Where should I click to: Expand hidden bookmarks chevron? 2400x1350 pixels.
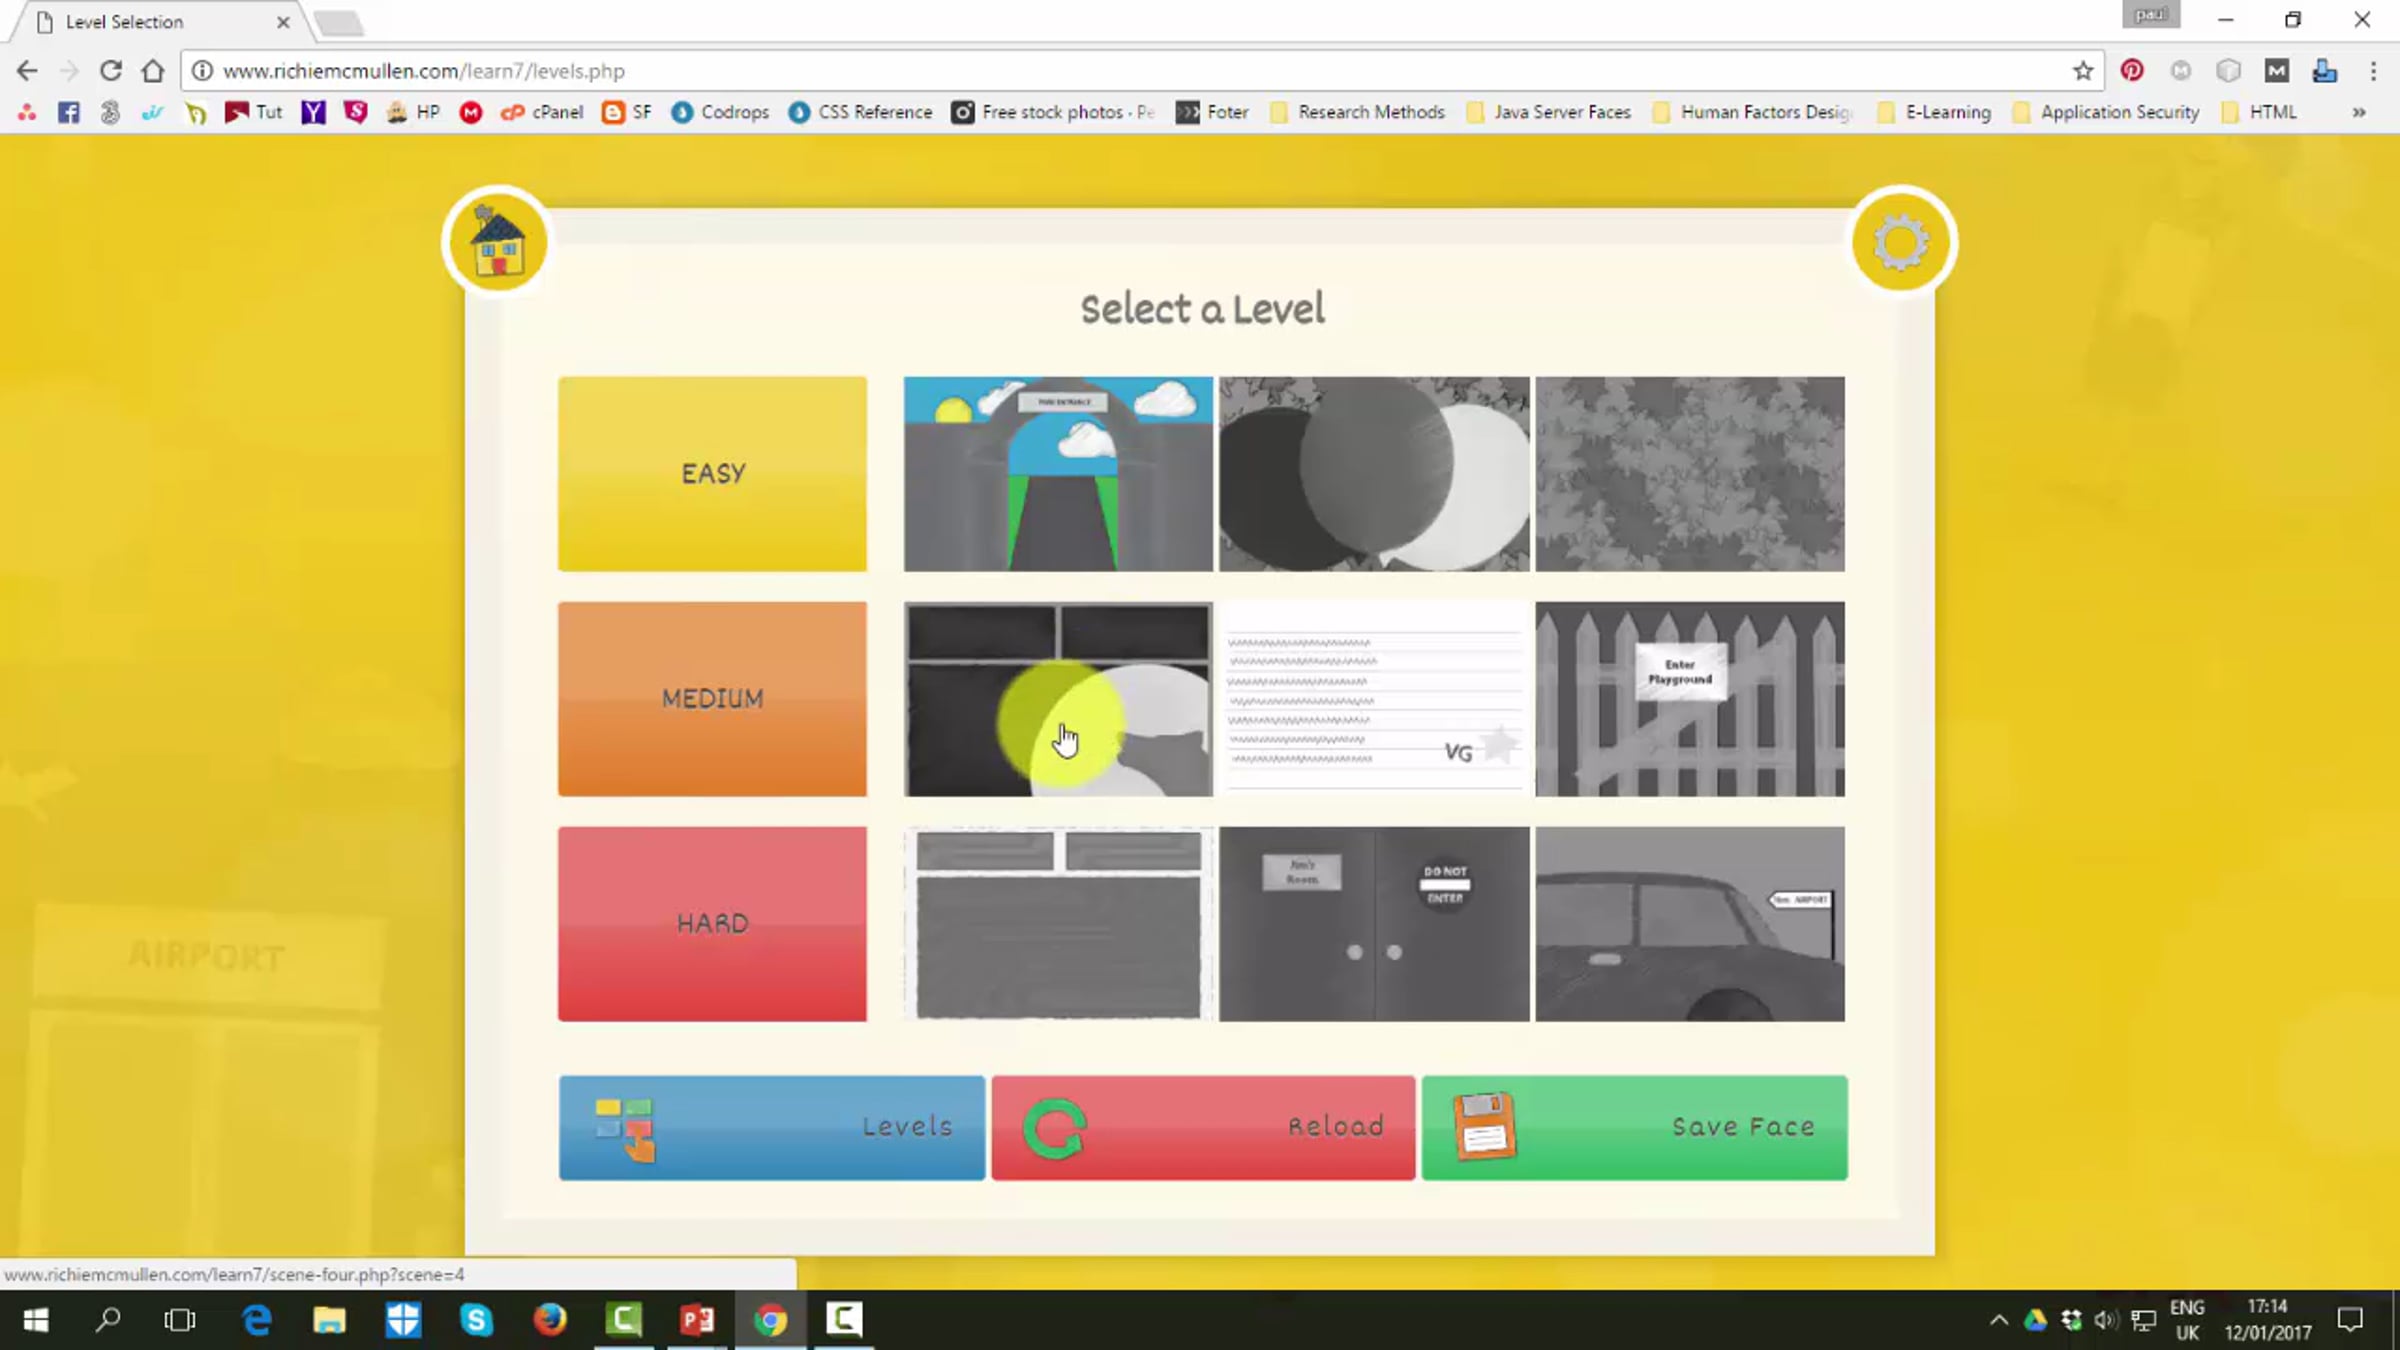pyautogui.click(x=2359, y=112)
